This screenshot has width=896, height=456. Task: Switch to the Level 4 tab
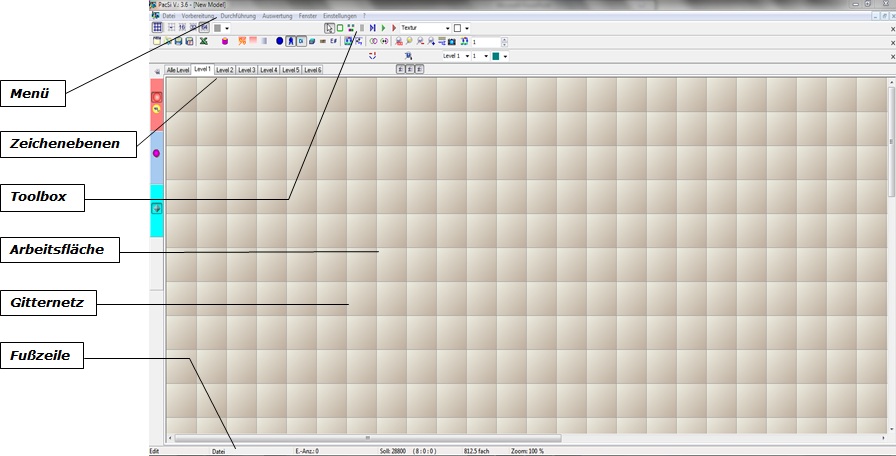point(269,70)
